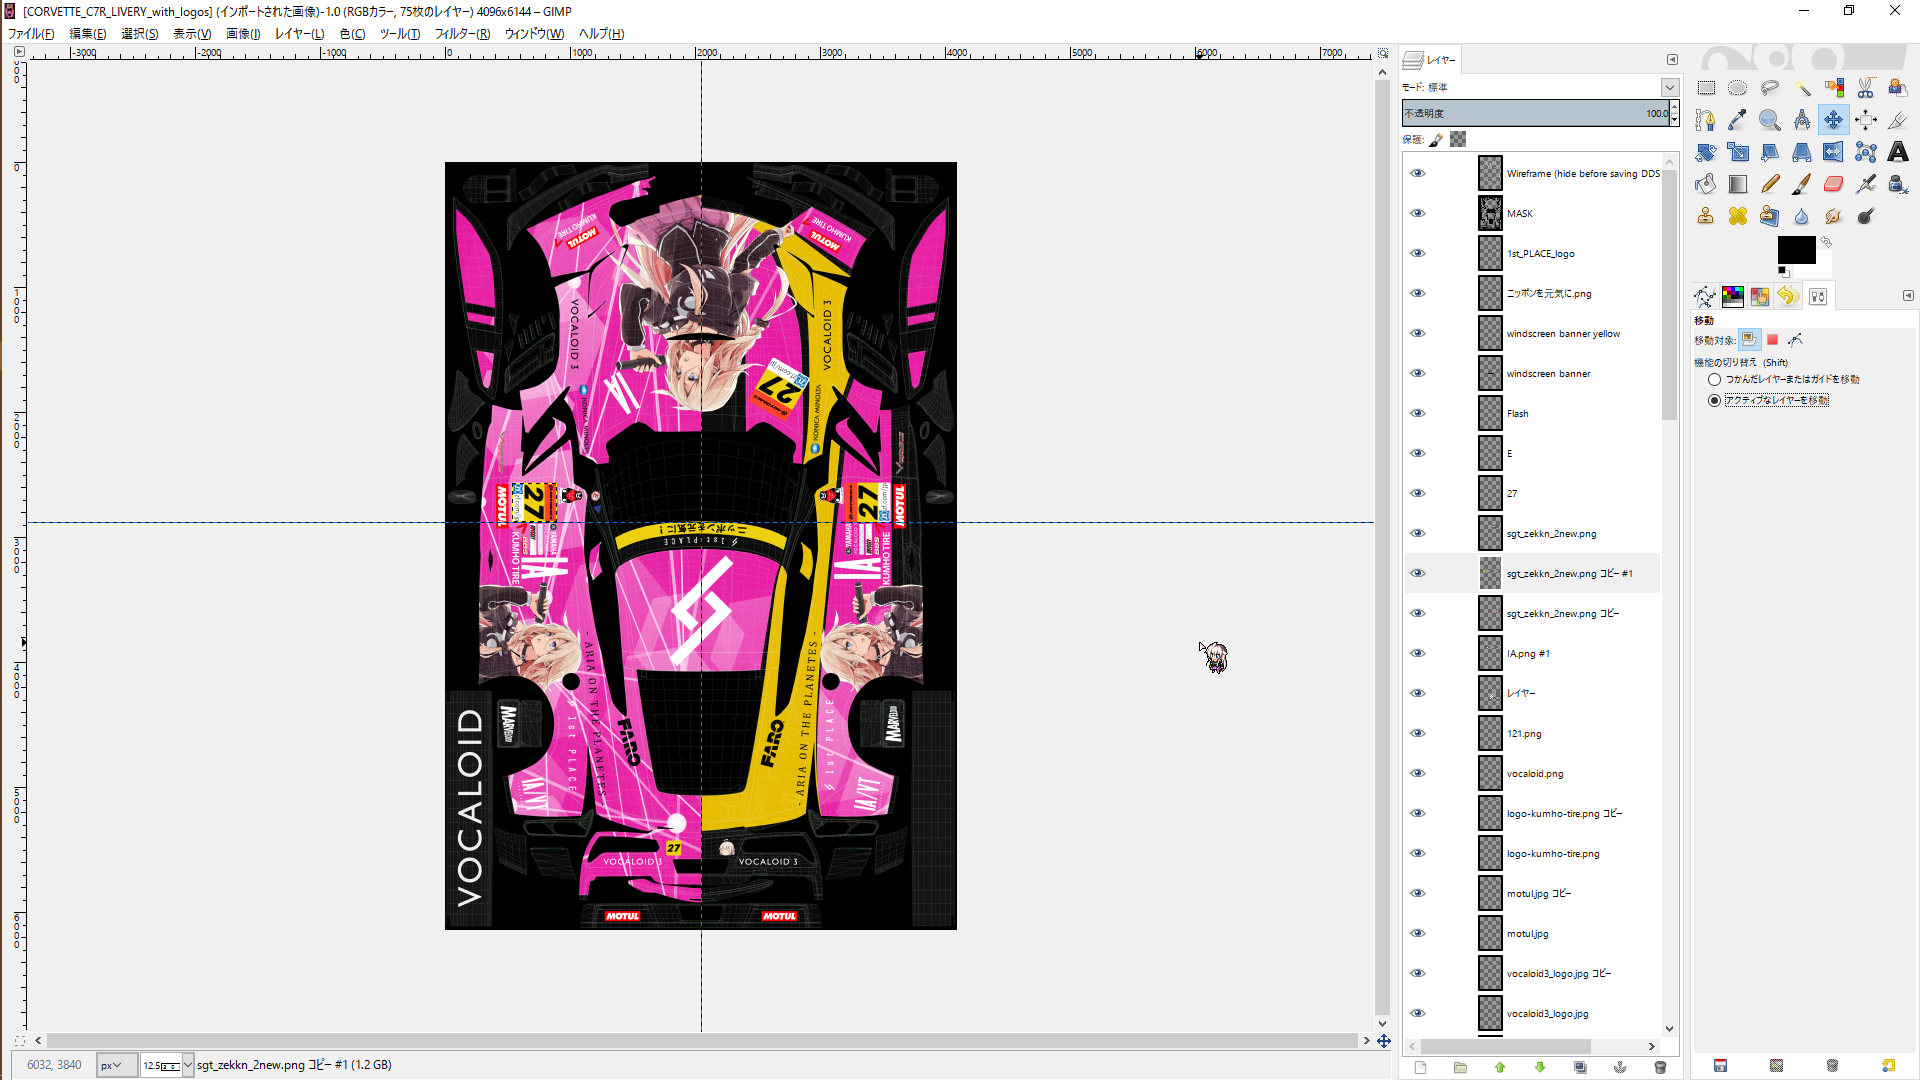Select the Move tool

(x=1834, y=120)
